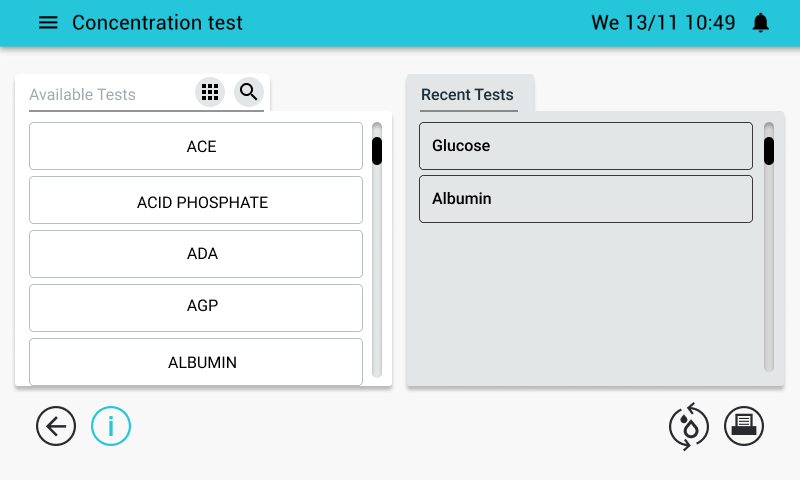The width and height of the screenshot is (800, 480).
Task: Click the Available Tests scrollbar thumb
Action: tap(377, 151)
